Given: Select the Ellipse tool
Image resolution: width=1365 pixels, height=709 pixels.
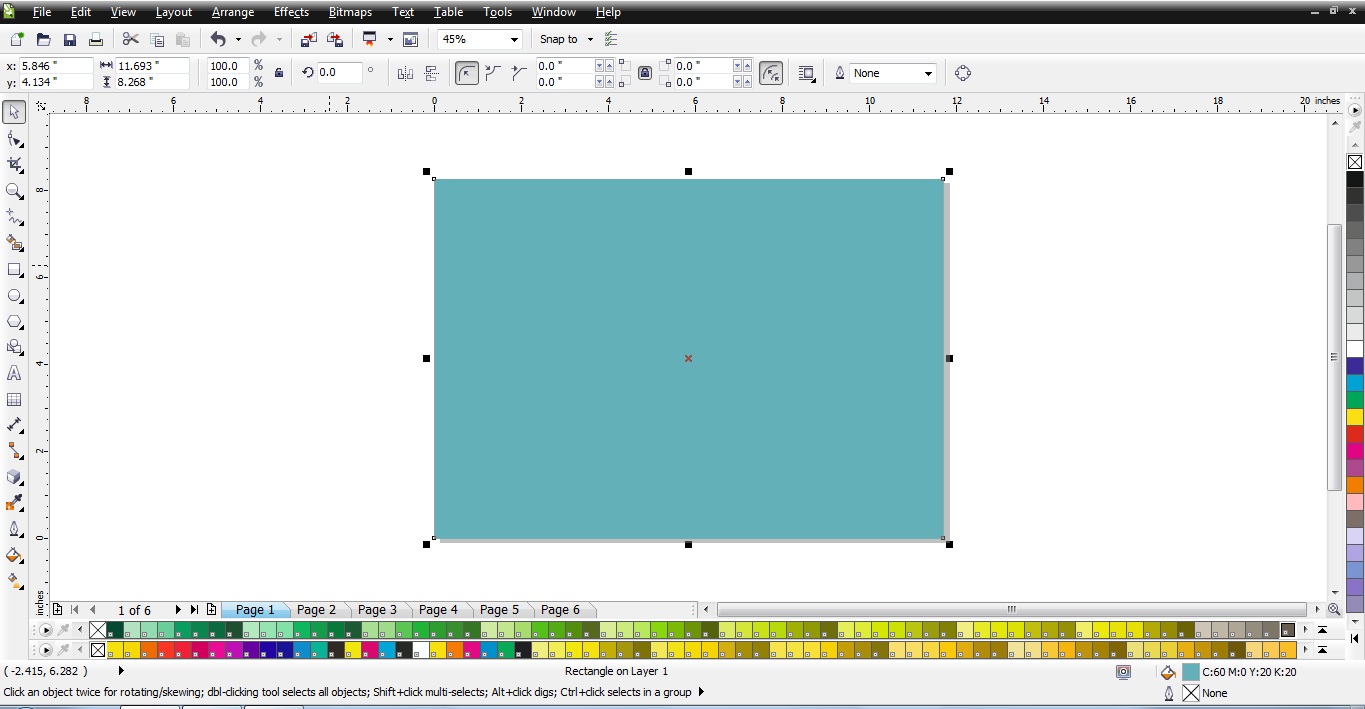Looking at the screenshot, I should coord(14,296).
